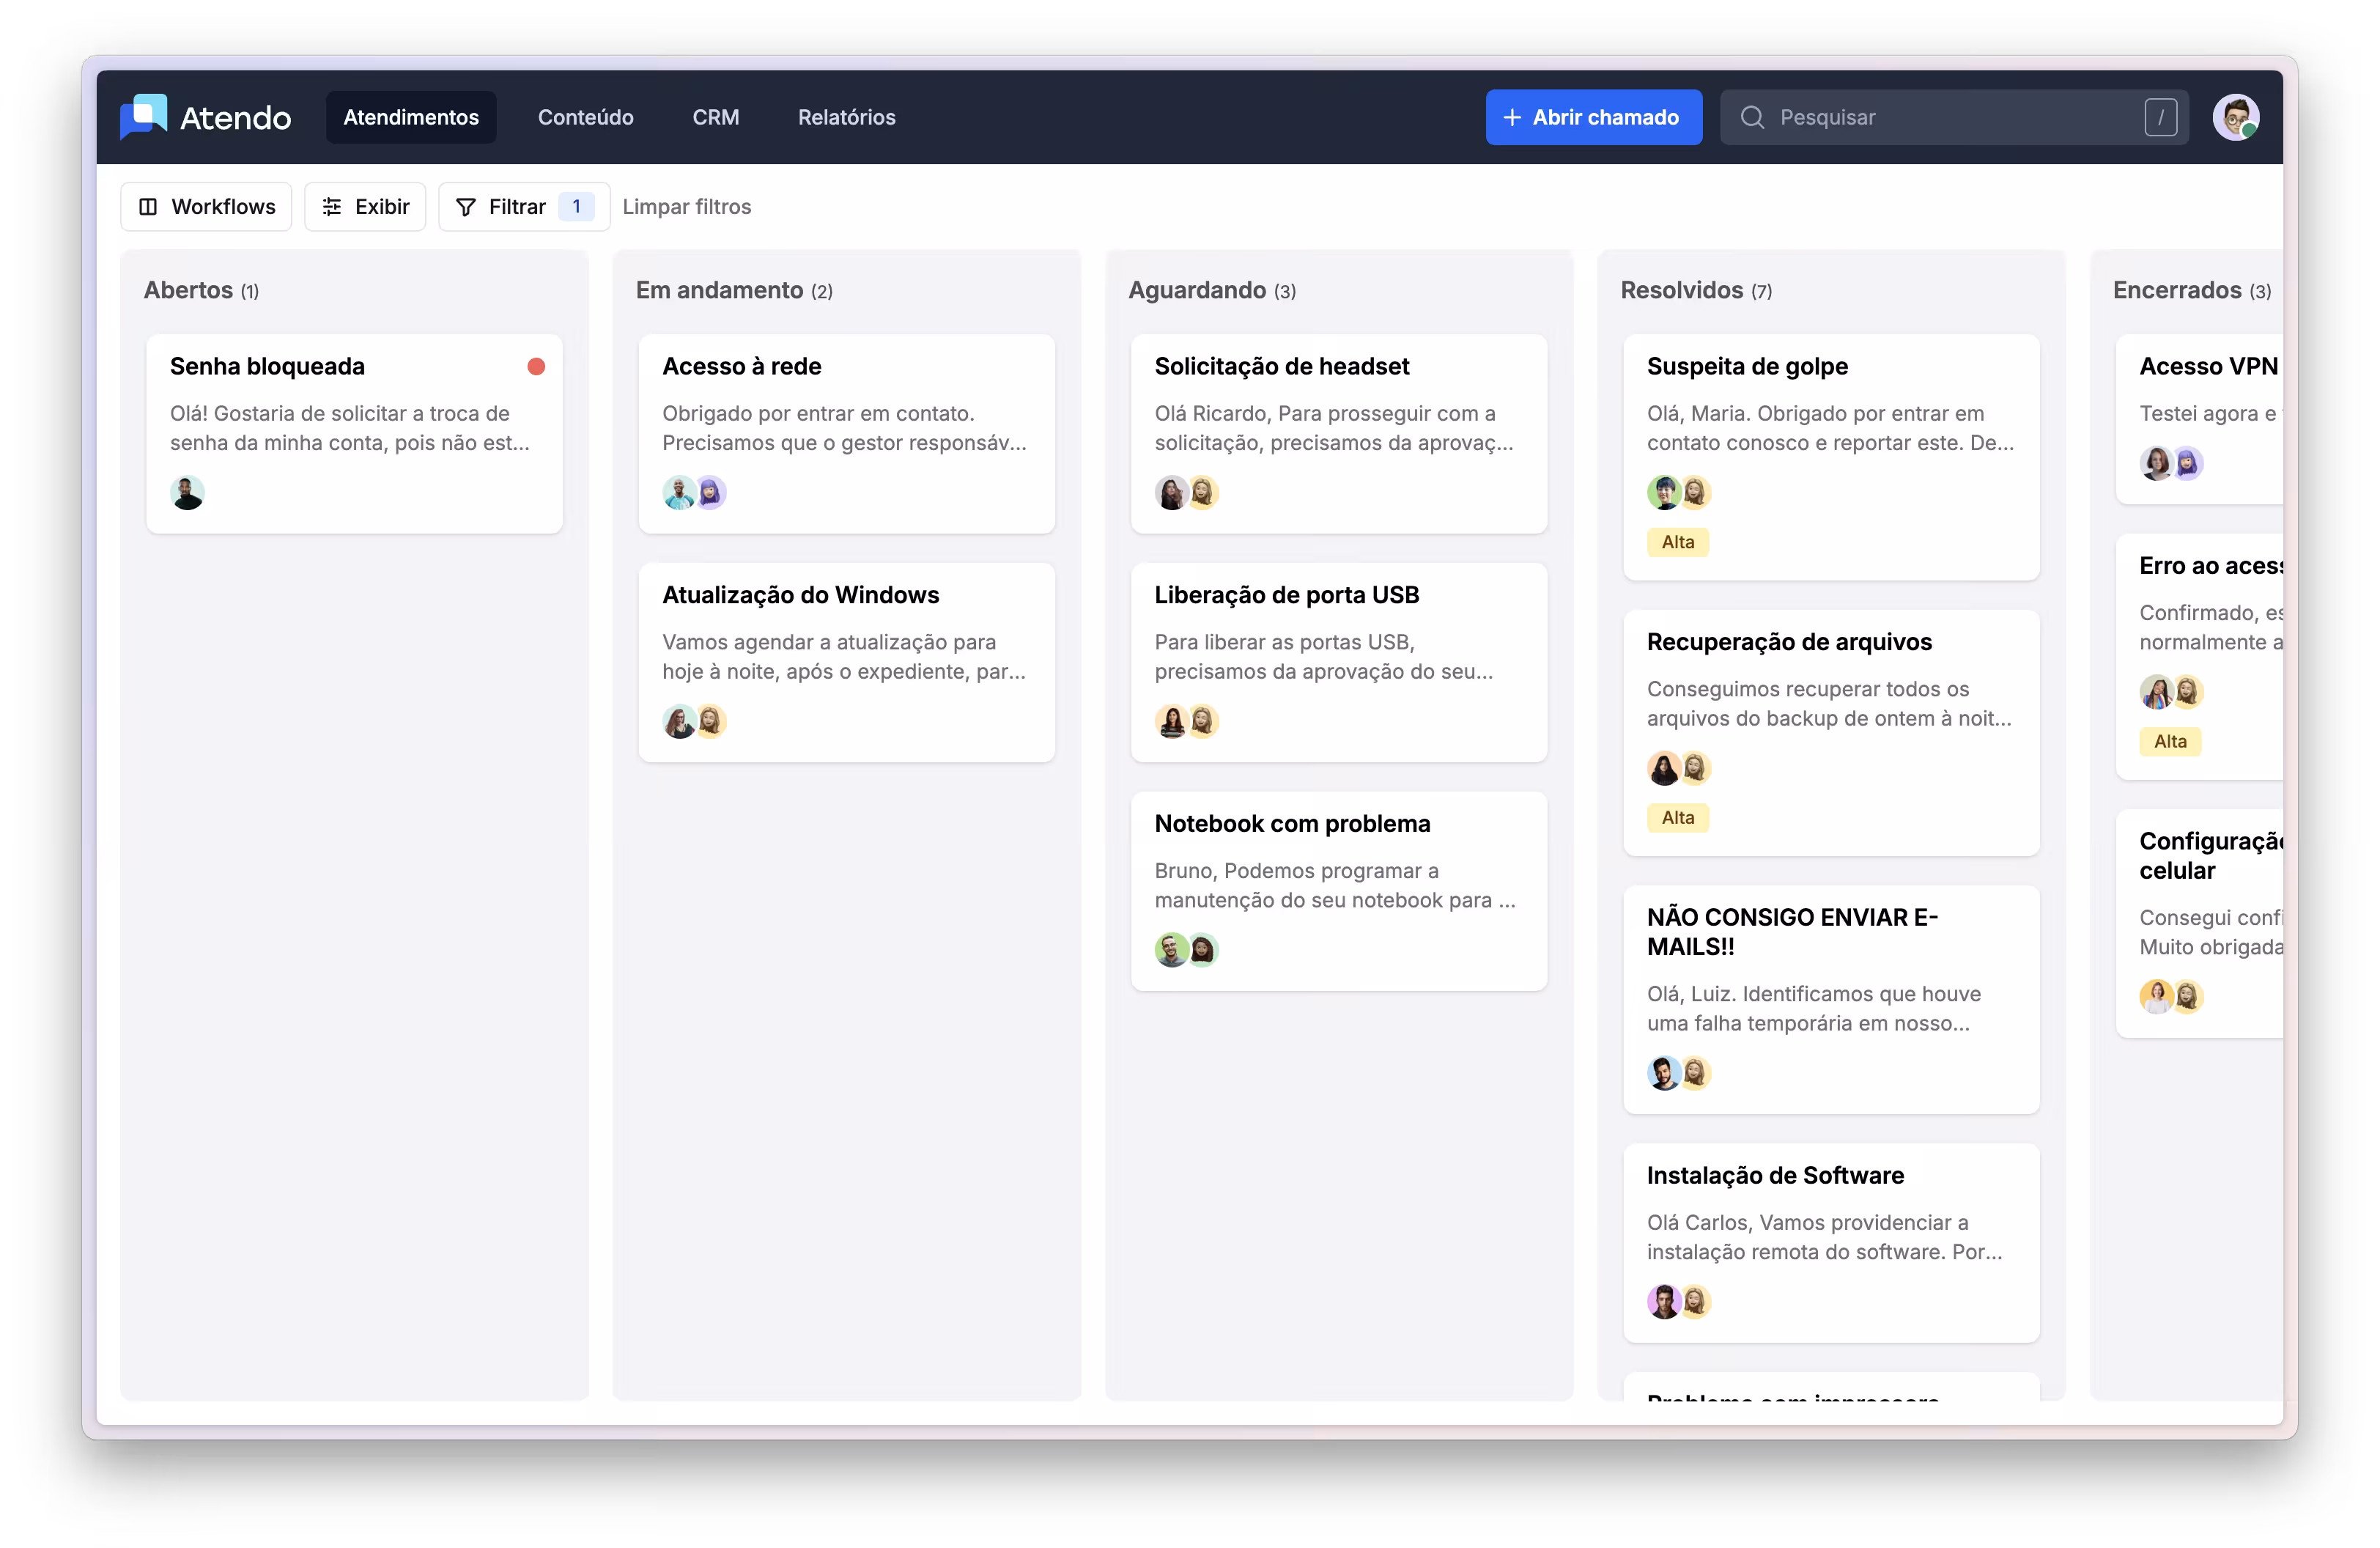This screenshot has width=2380, height=1548.
Task: Click the Atendo logo icon
Action: point(144,116)
